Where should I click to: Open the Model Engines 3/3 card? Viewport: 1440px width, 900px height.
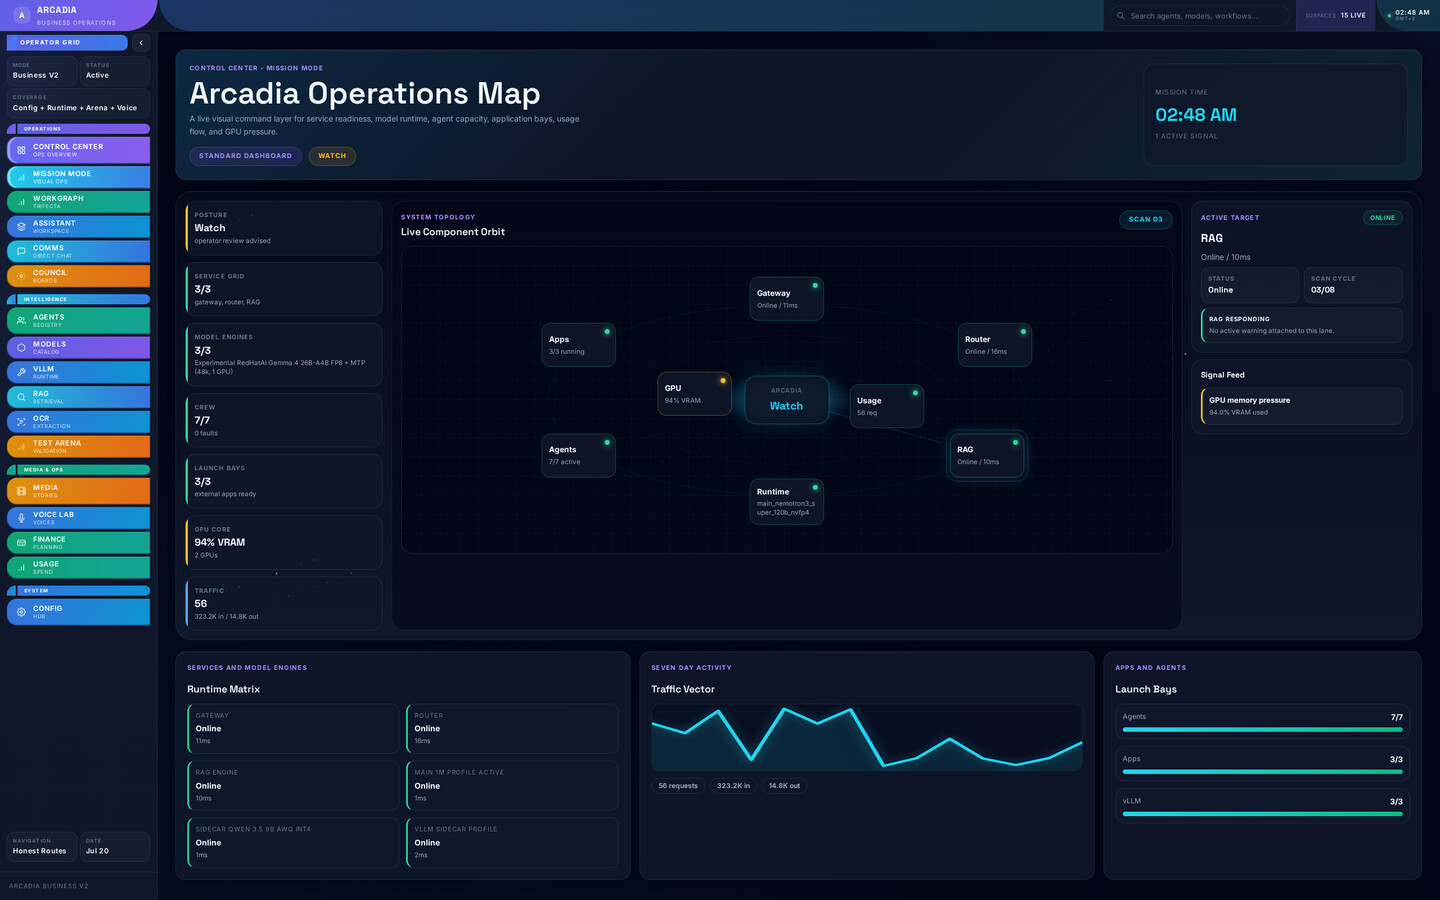[x=284, y=354]
